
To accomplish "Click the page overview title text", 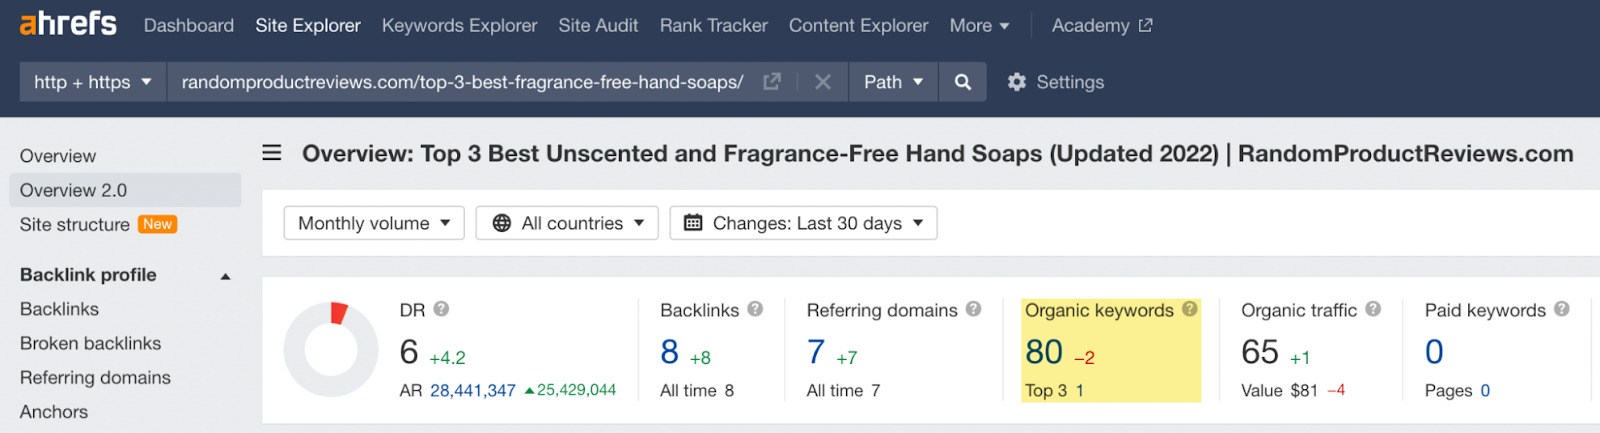I will click(x=937, y=154).
